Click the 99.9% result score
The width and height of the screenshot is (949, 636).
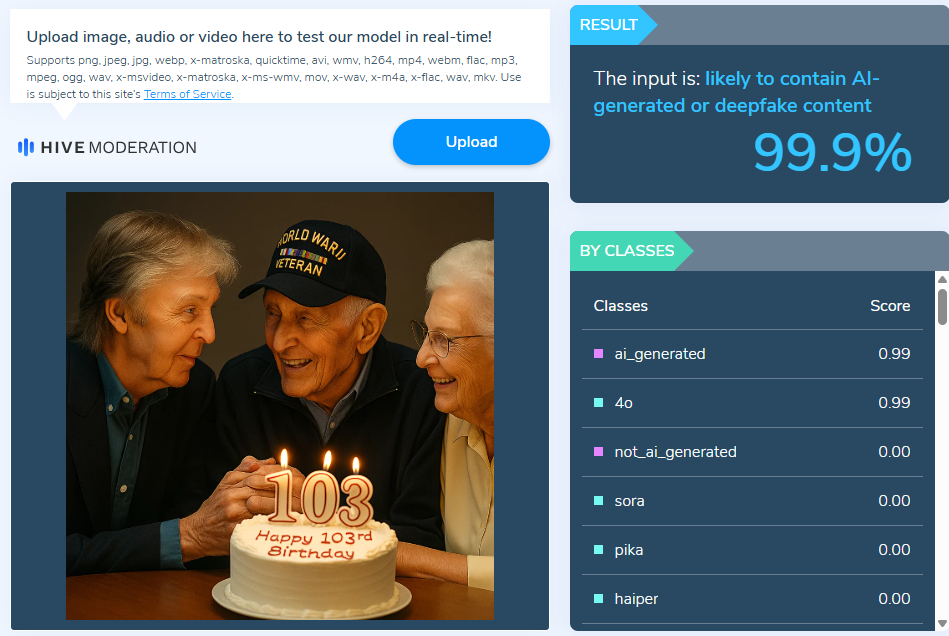(832, 152)
